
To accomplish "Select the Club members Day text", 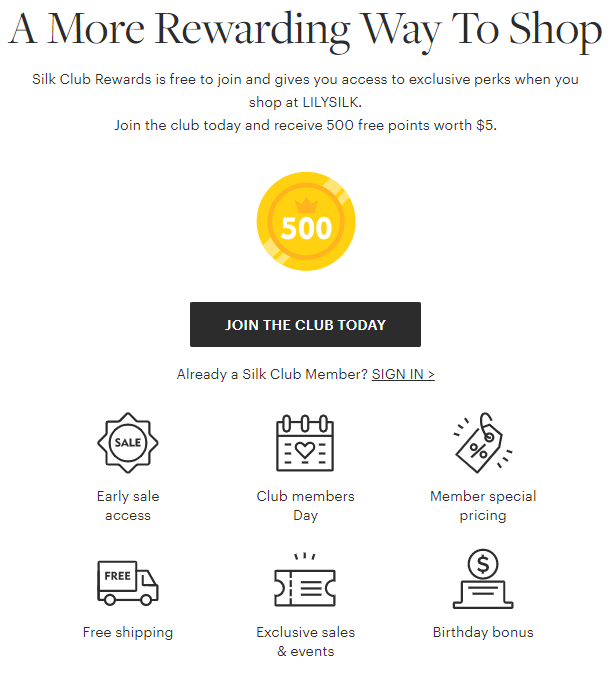I will (305, 506).
